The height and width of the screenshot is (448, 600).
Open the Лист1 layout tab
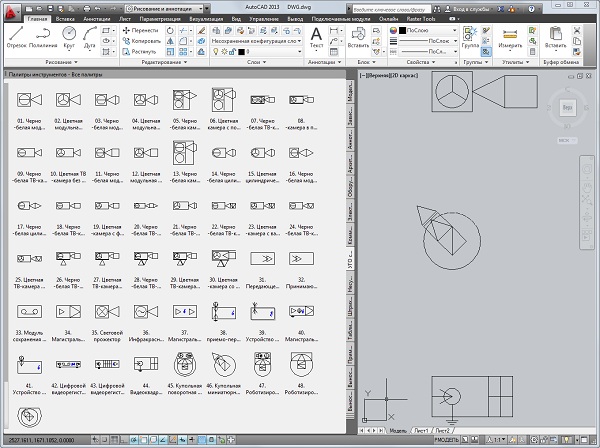pyautogui.click(x=424, y=431)
